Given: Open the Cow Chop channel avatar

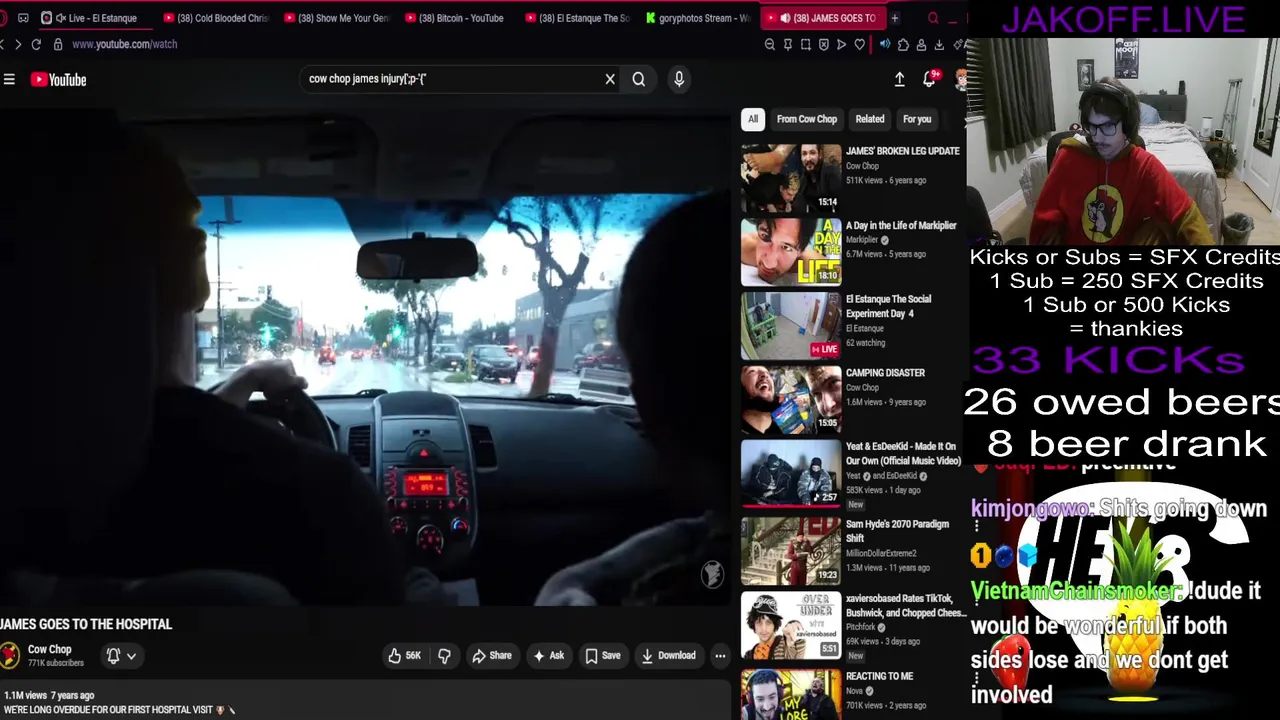Looking at the screenshot, I should coord(10,656).
